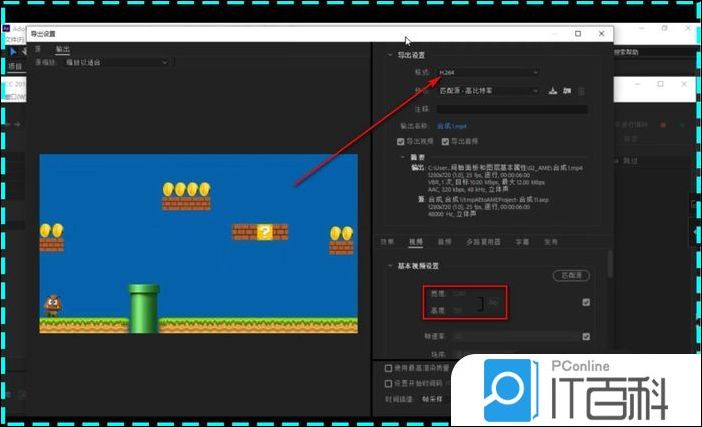The height and width of the screenshot is (427, 702).
Task: Toggle the match-source checkbox for width and height
Action: 586,303
